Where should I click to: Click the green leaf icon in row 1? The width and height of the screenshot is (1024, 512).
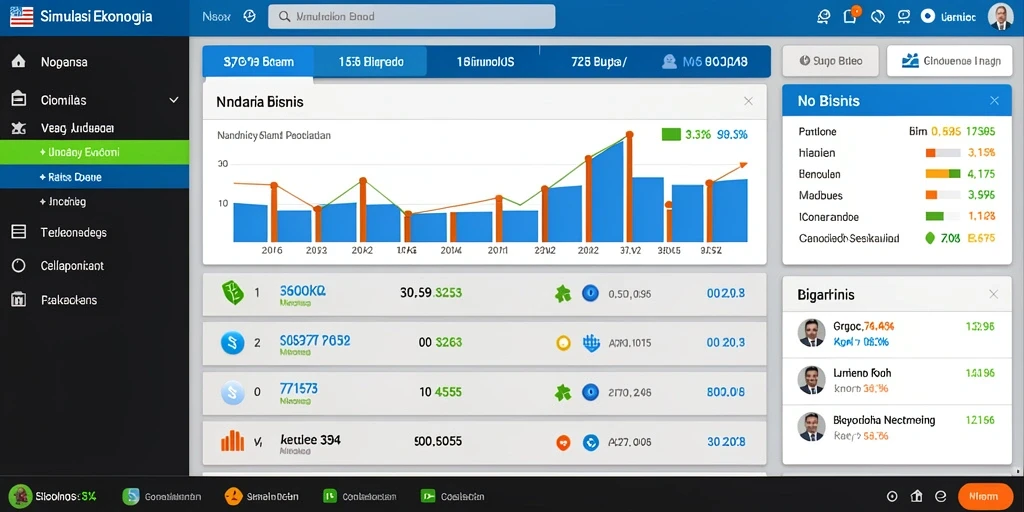(232, 293)
